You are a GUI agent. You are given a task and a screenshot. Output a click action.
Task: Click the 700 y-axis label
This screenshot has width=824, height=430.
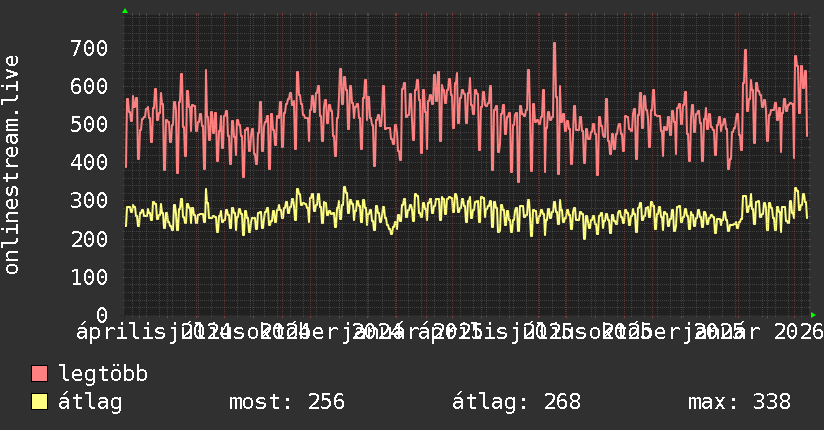[89, 48]
